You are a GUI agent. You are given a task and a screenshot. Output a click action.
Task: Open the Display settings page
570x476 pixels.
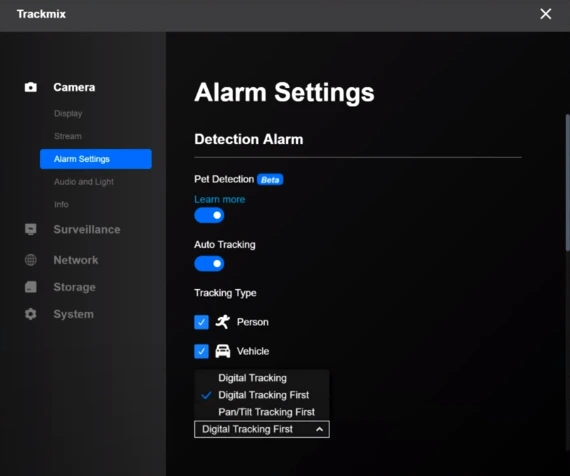(x=68, y=113)
